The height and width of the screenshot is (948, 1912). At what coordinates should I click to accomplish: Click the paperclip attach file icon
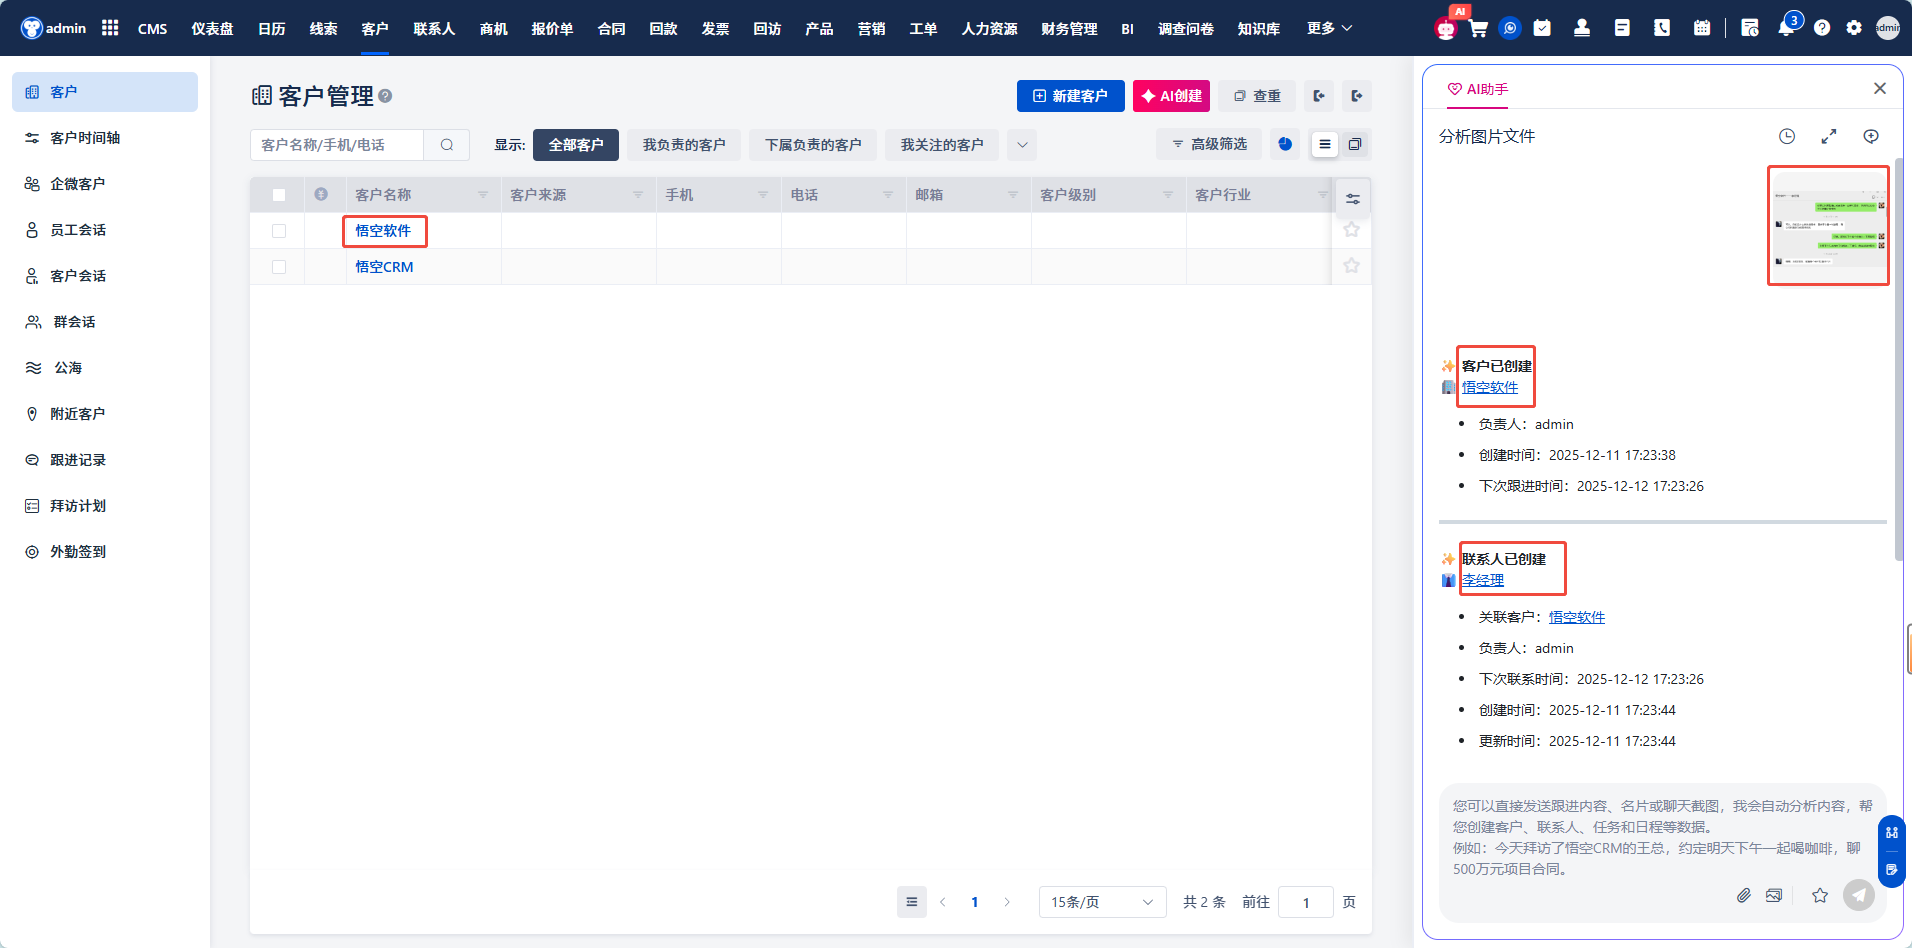(x=1743, y=895)
